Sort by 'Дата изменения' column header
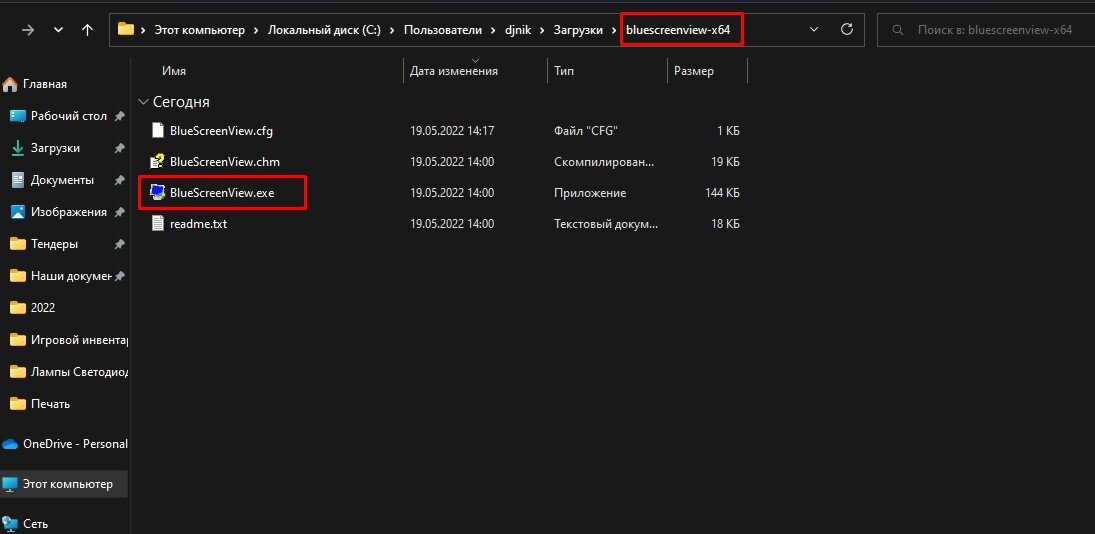Image resolution: width=1095 pixels, height=534 pixels. coord(454,71)
